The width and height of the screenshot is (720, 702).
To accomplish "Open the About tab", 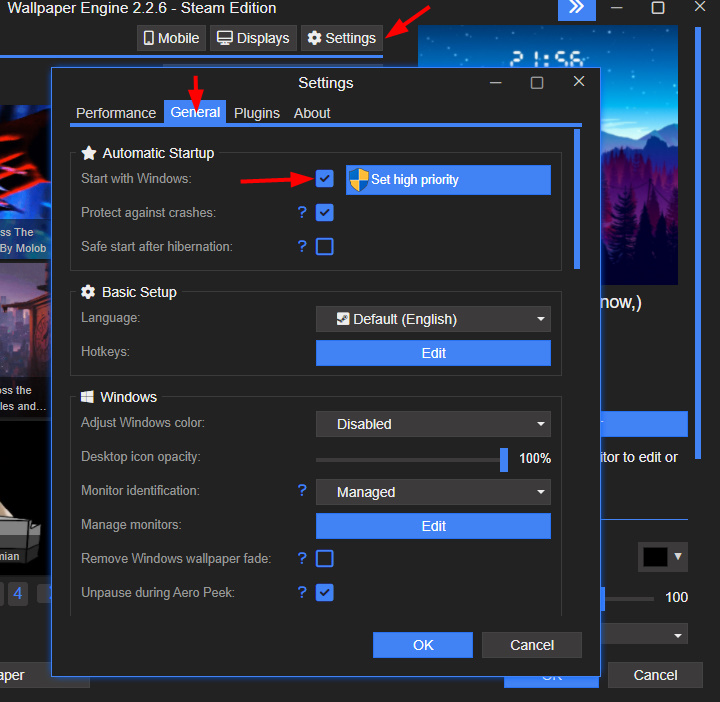I will [x=312, y=113].
